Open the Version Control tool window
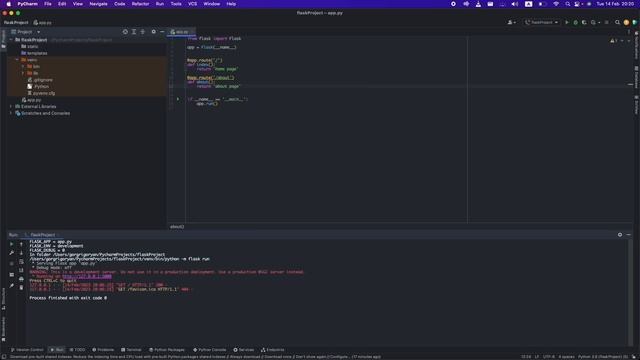 pos(27,350)
